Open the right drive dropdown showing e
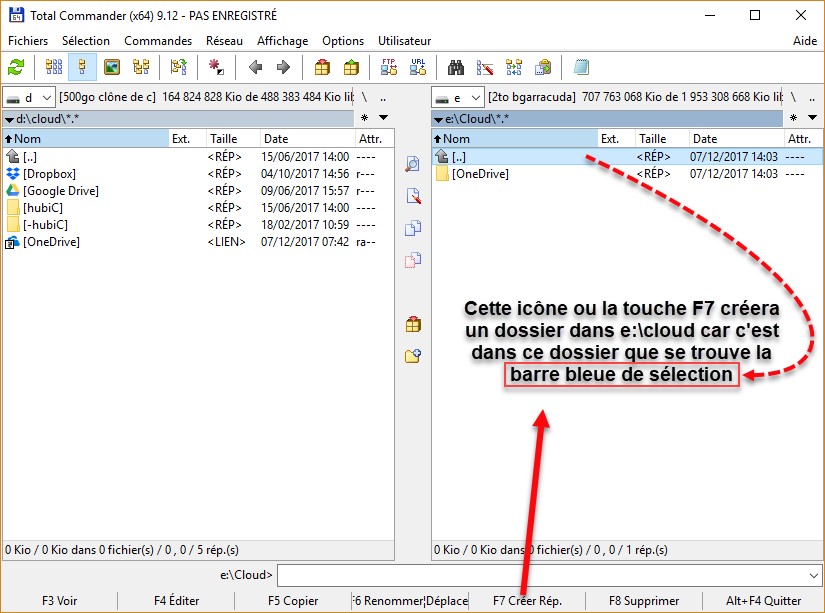The height and width of the screenshot is (613, 825). point(458,97)
